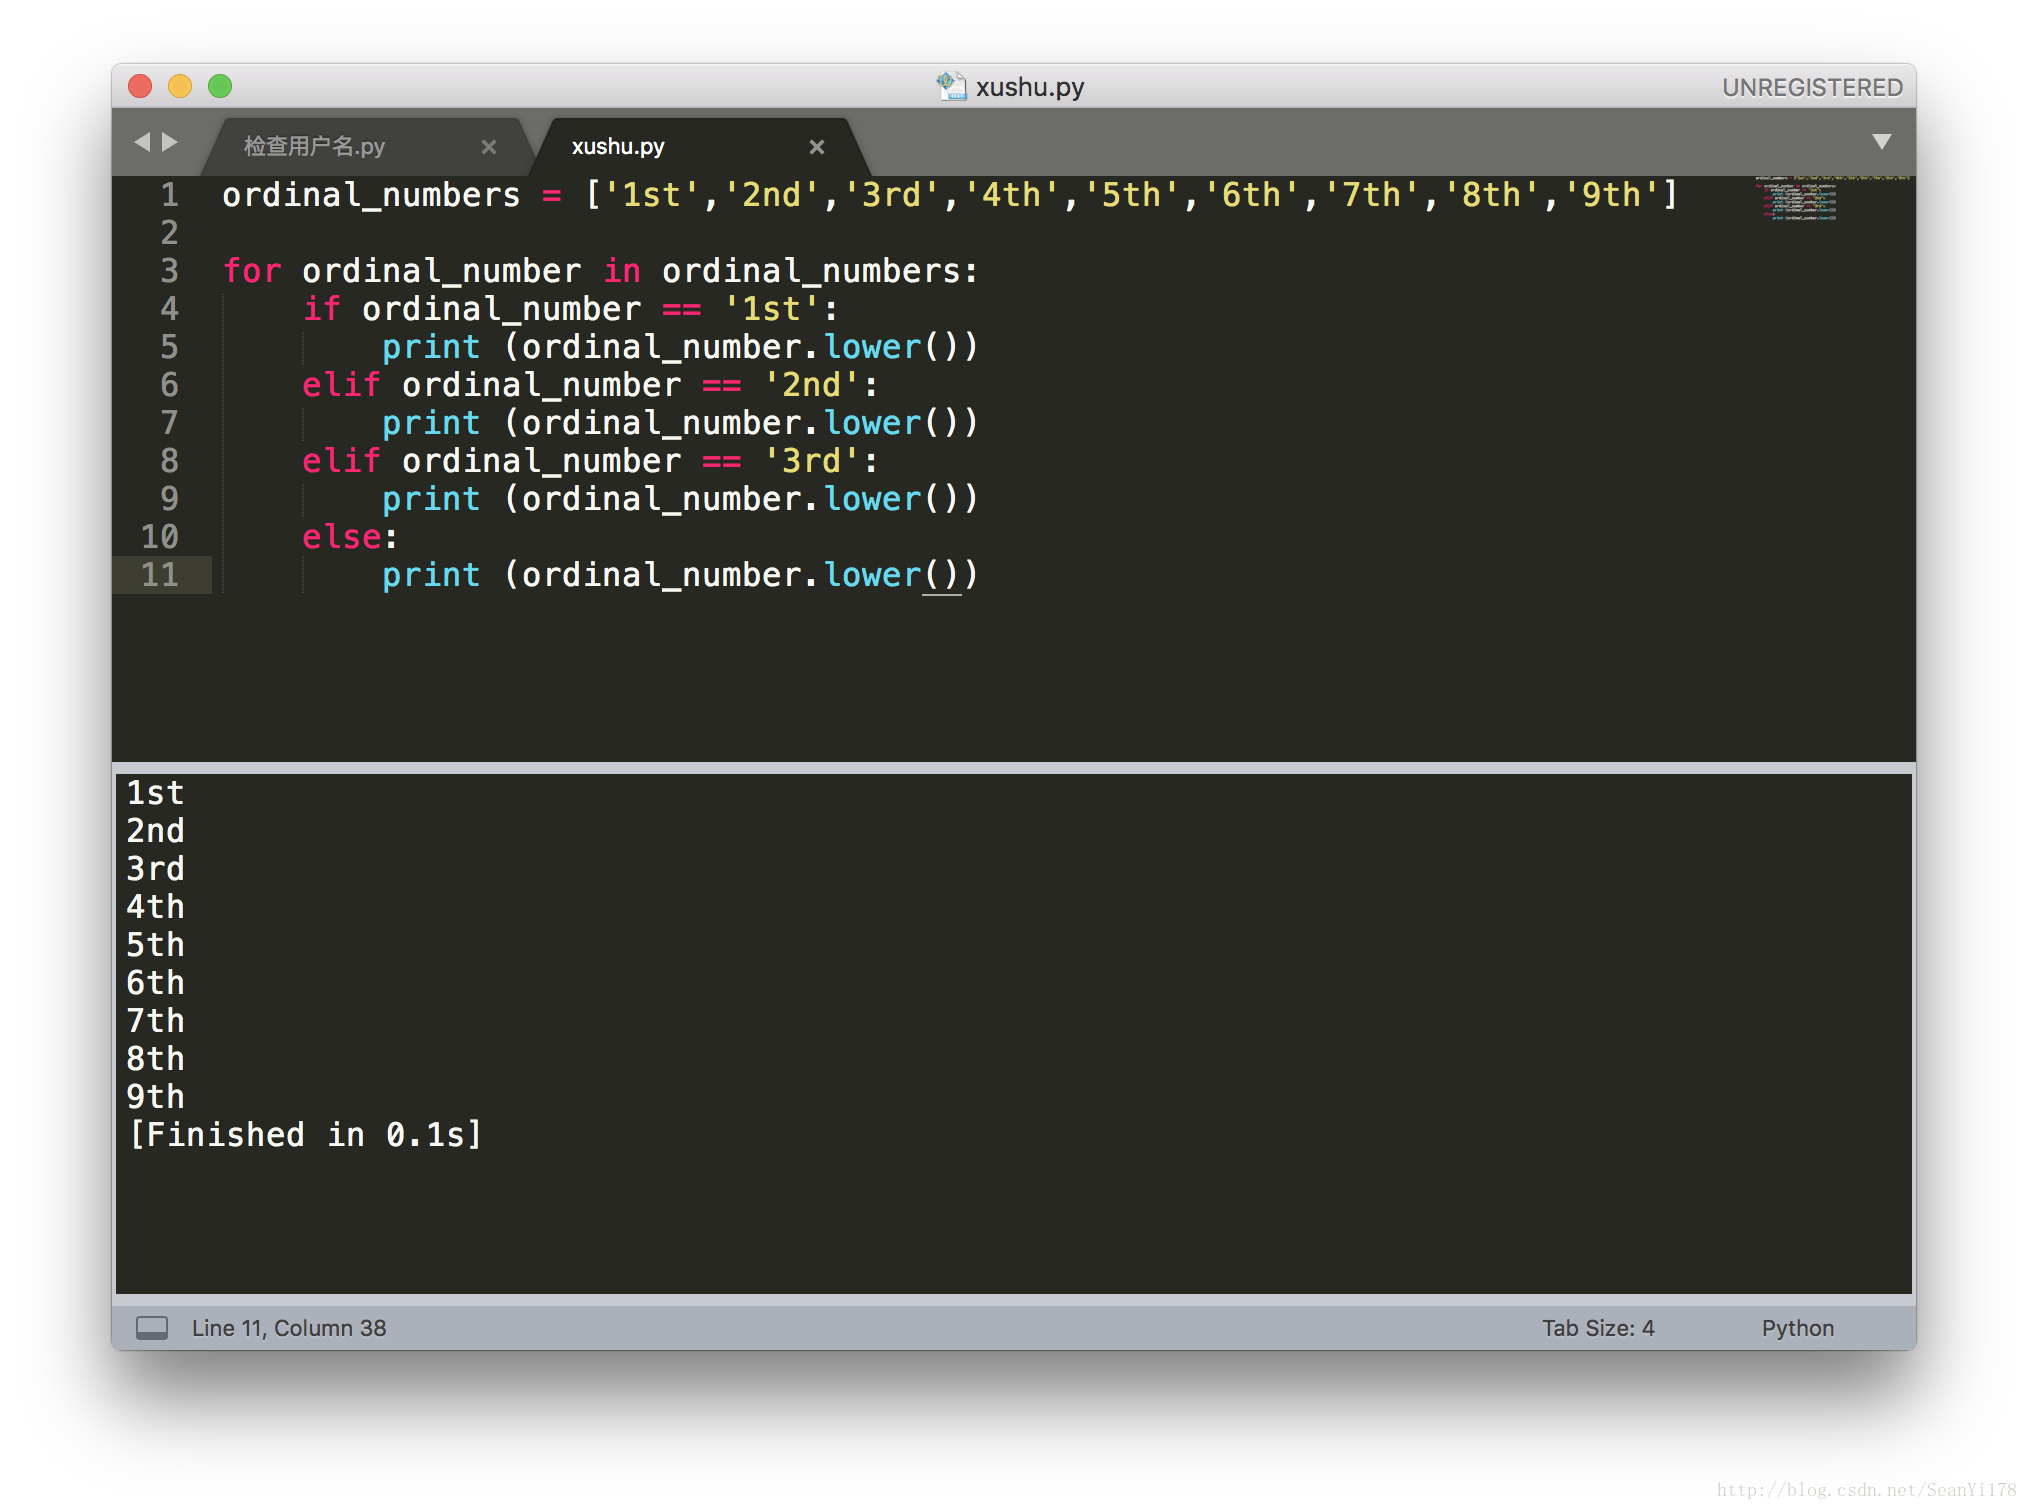Click the yellow minimize window button
This screenshot has height=1510, width=2028.
(x=180, y=86)
